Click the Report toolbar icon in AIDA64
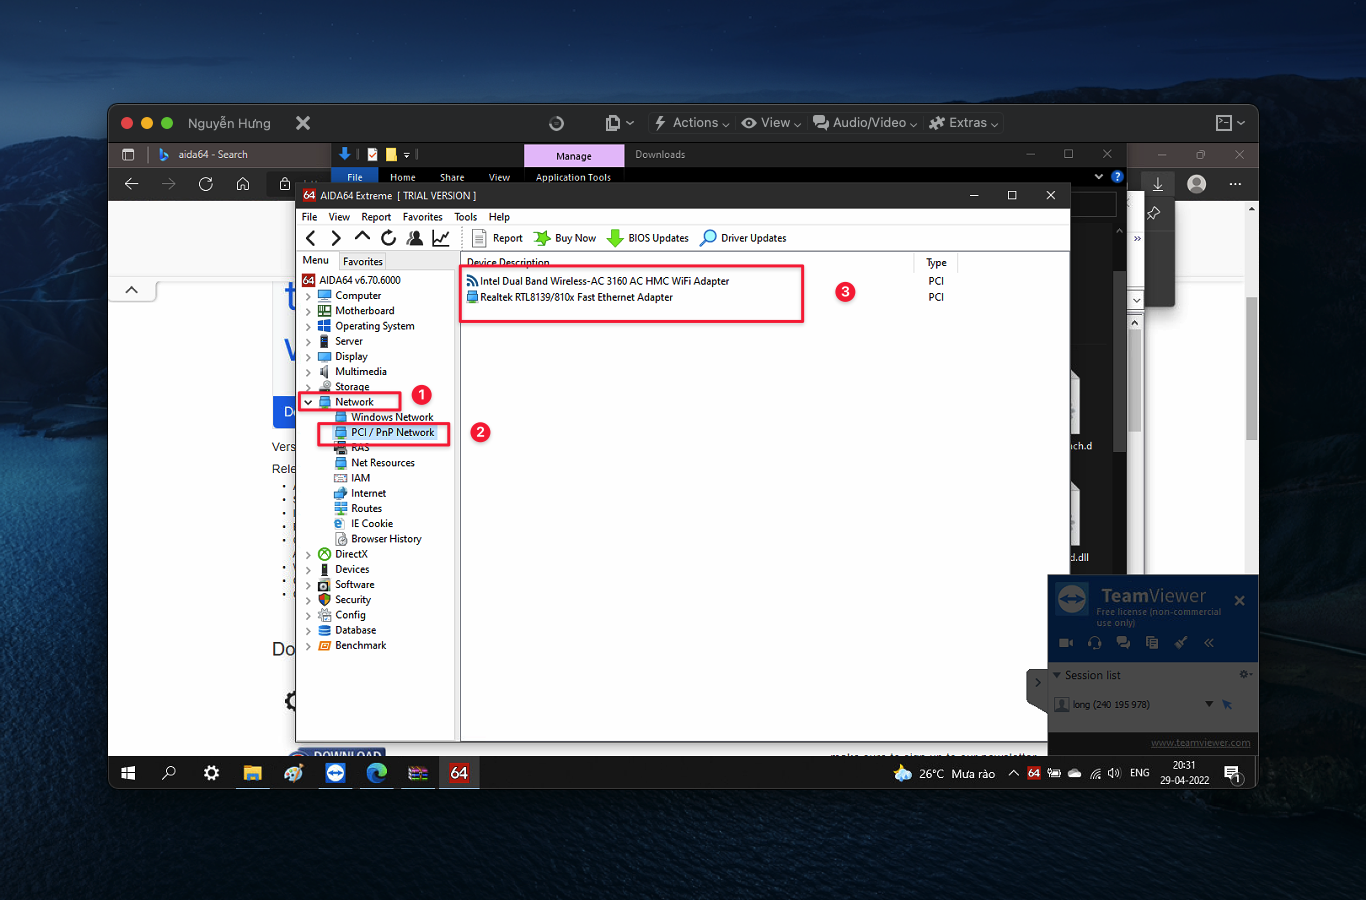Viewport: 1366px width, 900px height. click(x=479, y=238)
